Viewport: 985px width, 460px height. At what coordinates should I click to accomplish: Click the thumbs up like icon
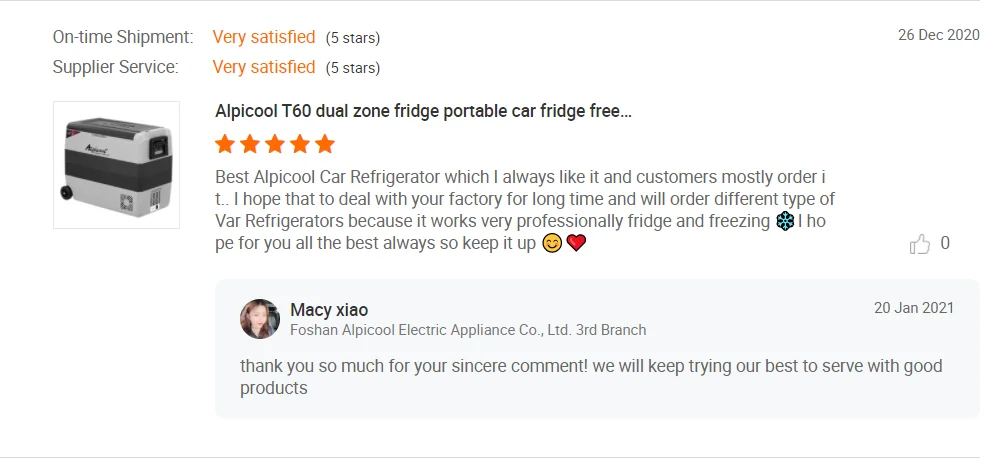pos(920,244)
